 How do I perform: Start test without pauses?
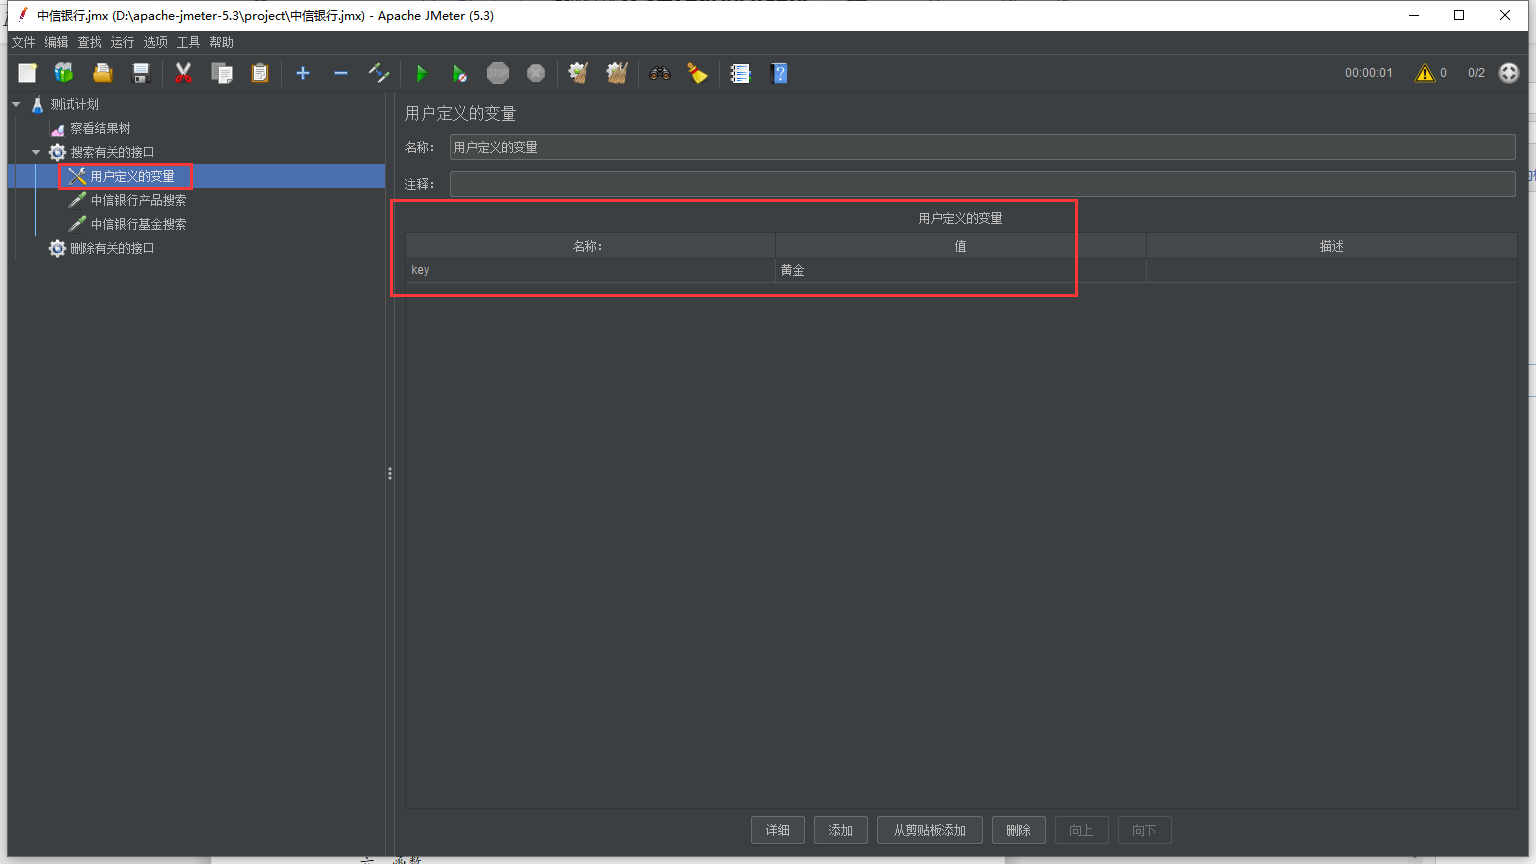click(459, 73)
